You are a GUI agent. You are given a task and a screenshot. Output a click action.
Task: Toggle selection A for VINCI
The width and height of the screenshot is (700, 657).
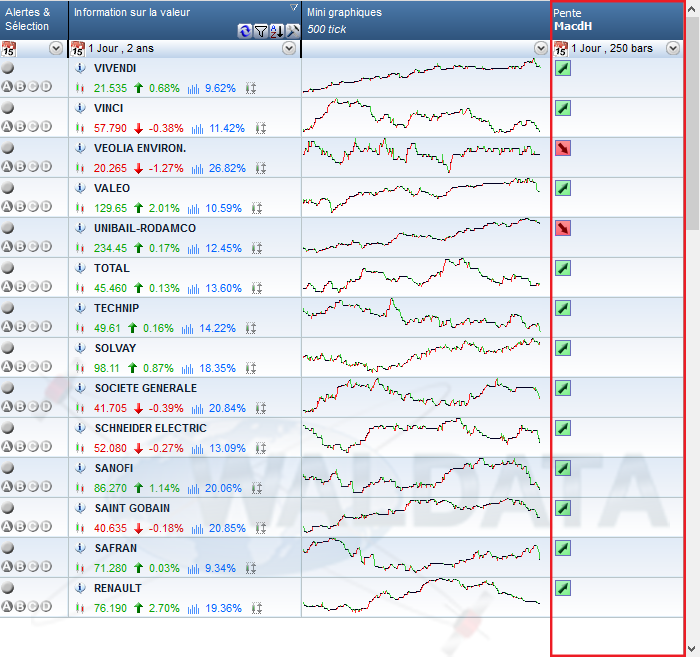point(7,127)
